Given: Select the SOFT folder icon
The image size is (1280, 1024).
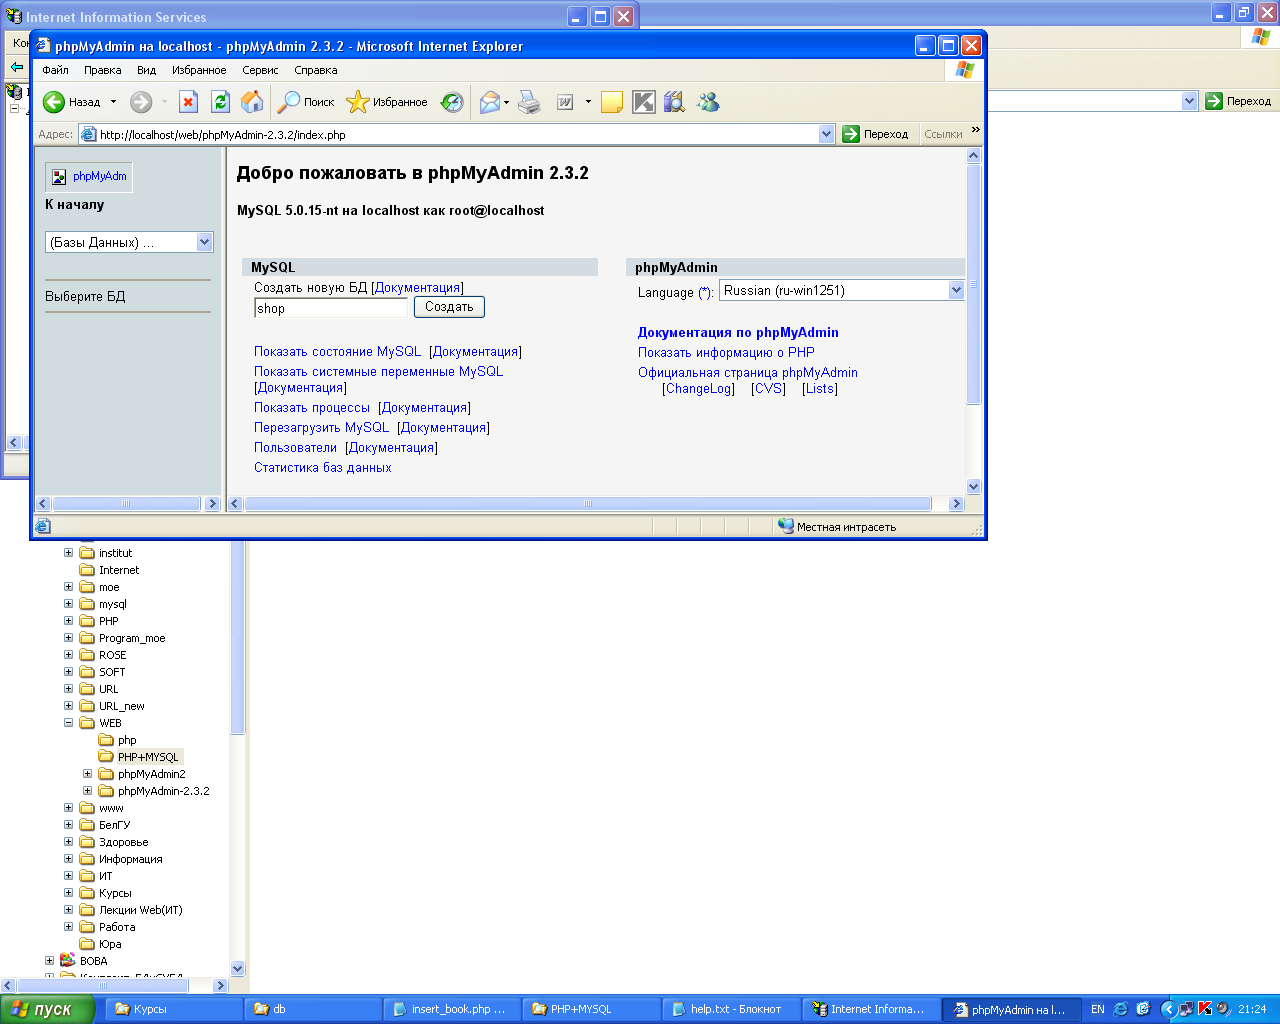Looking at the screenshot, I should point(87,672).
